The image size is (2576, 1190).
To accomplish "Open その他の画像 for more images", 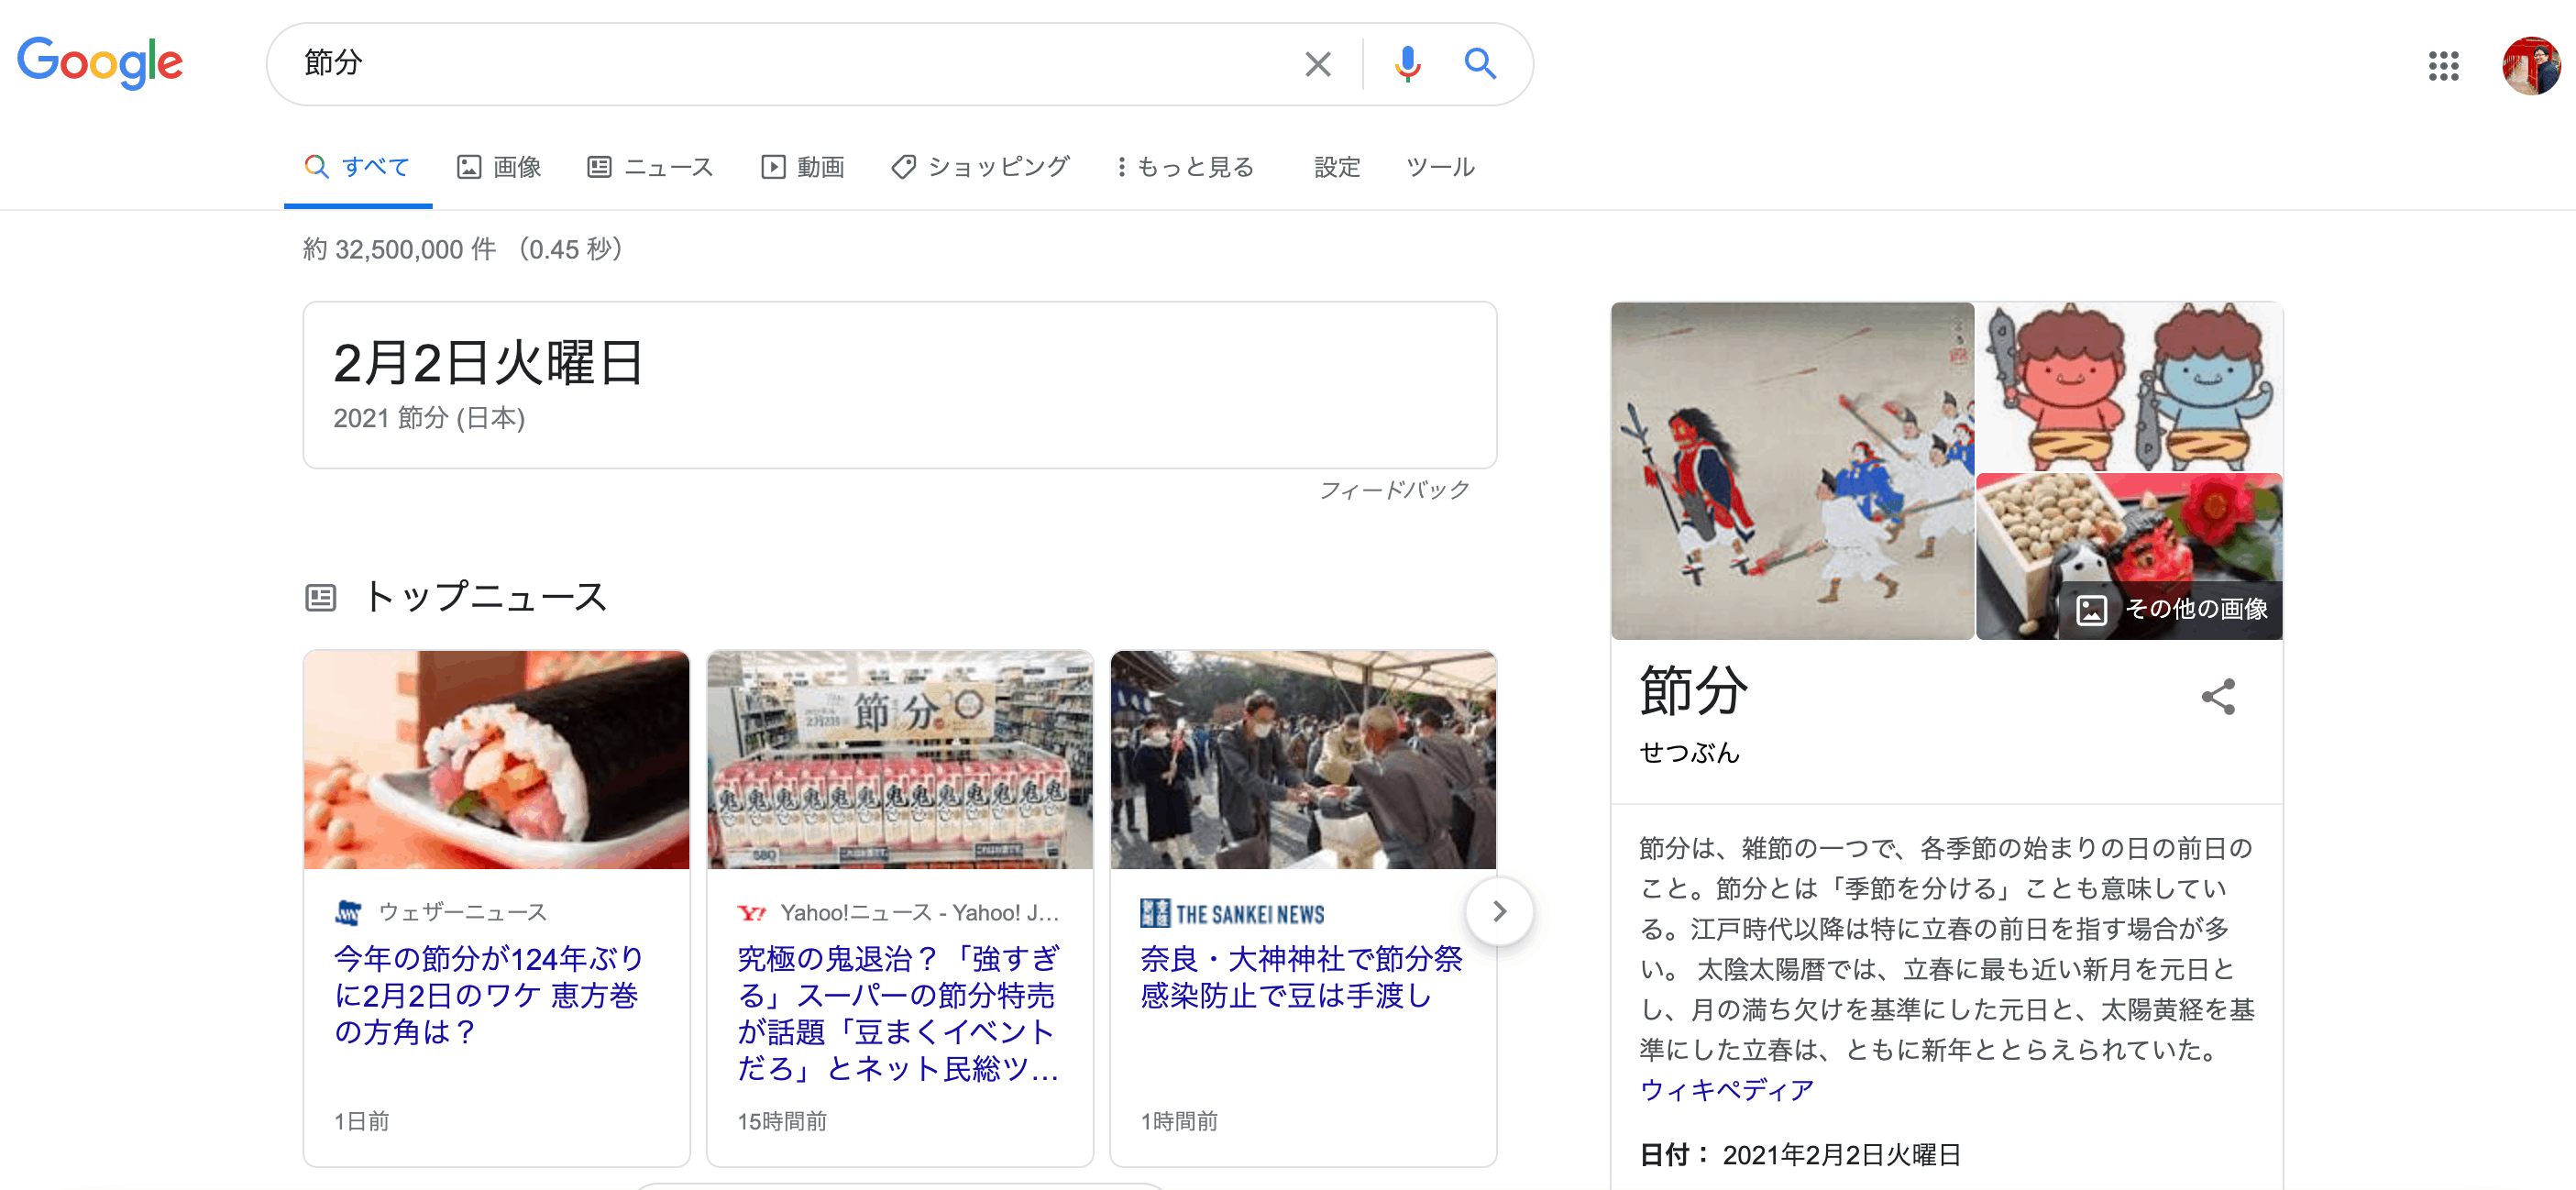I will click(x=2171, y=609).
